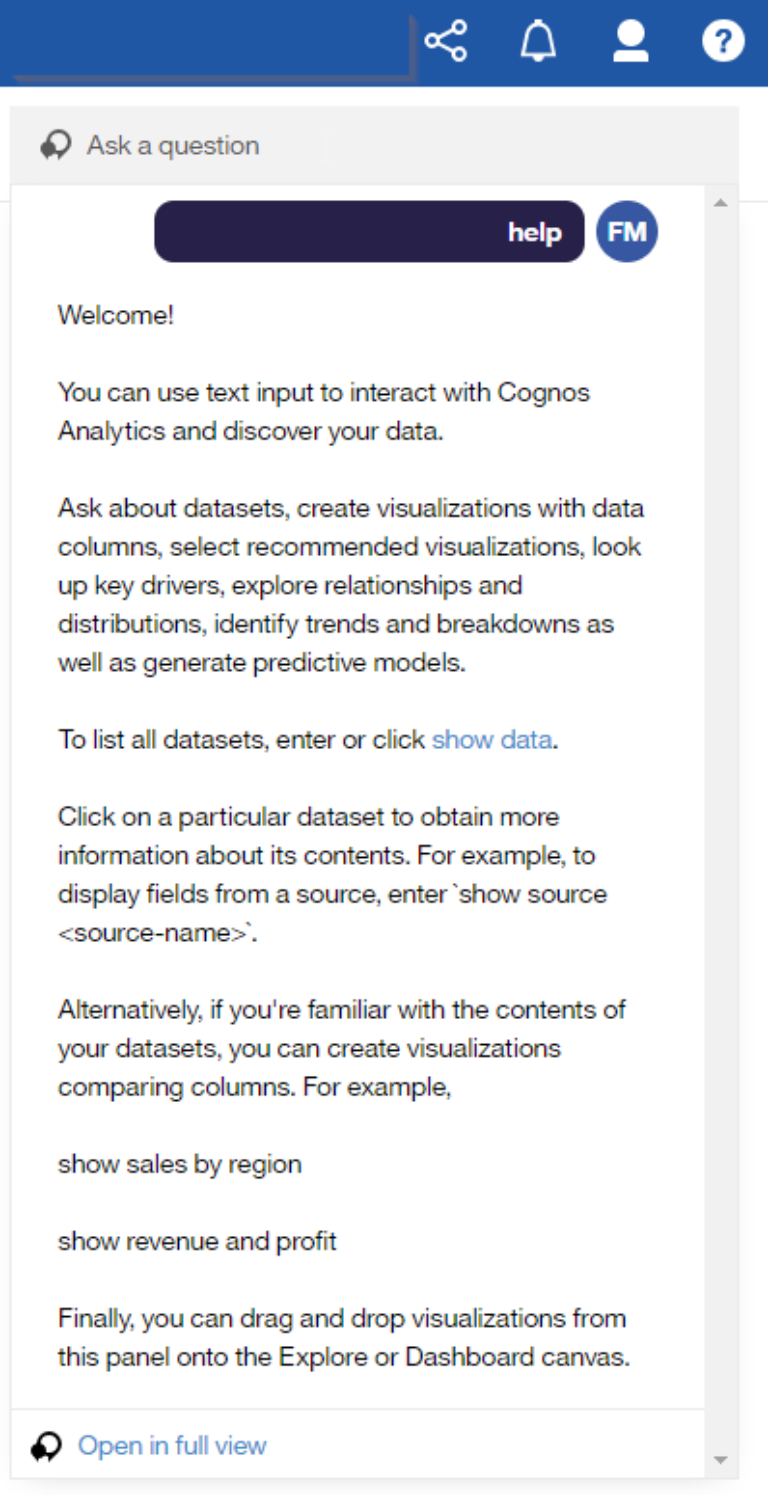Select the dark help message bubble
768x1495 pixels.
click(369, 232)
